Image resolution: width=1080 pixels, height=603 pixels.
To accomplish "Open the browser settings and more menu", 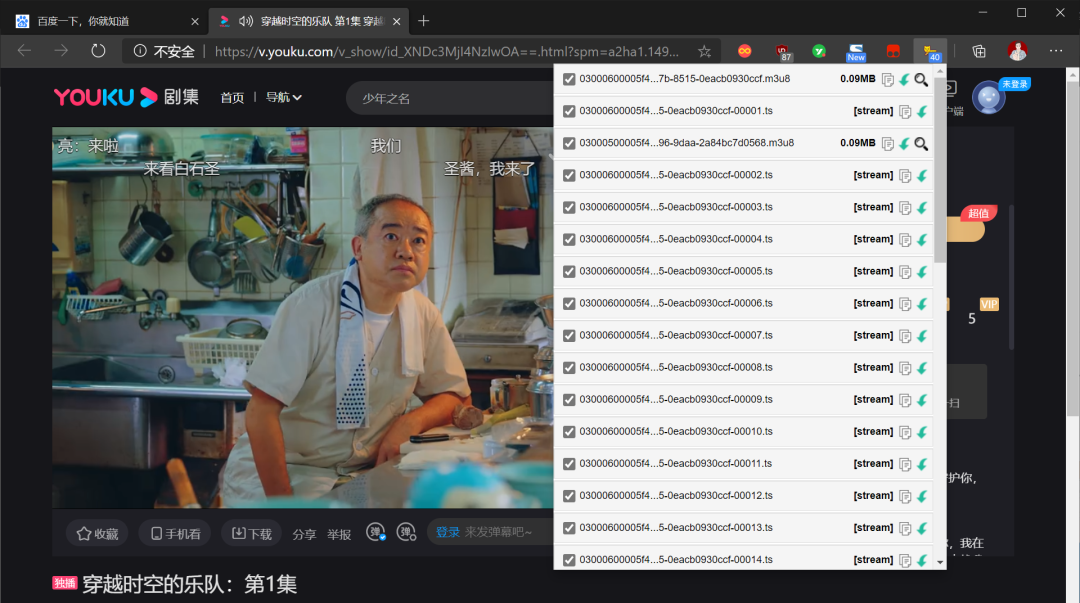I will click(1056, 51).
